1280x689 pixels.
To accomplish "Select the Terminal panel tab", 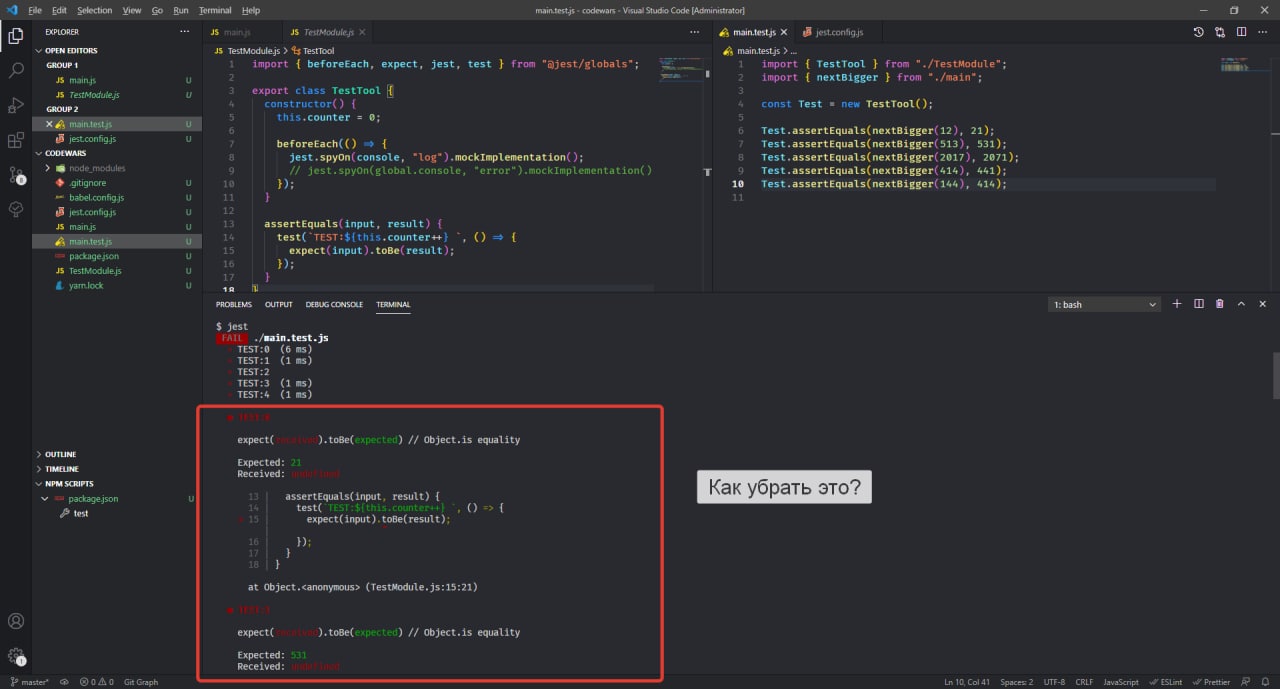I will (x=393, y=304).
